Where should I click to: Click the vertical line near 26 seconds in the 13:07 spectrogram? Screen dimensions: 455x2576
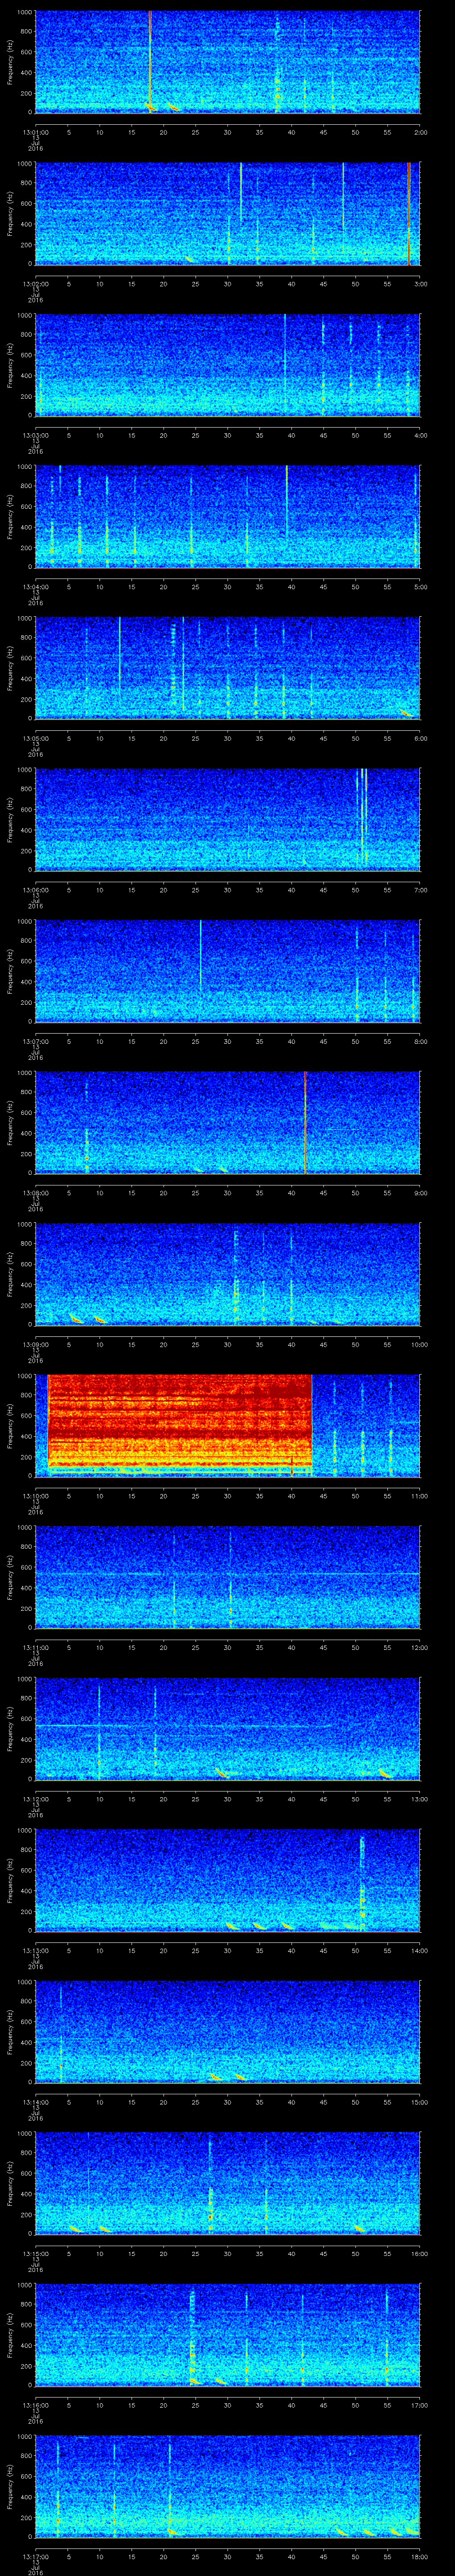pos(201,952)
